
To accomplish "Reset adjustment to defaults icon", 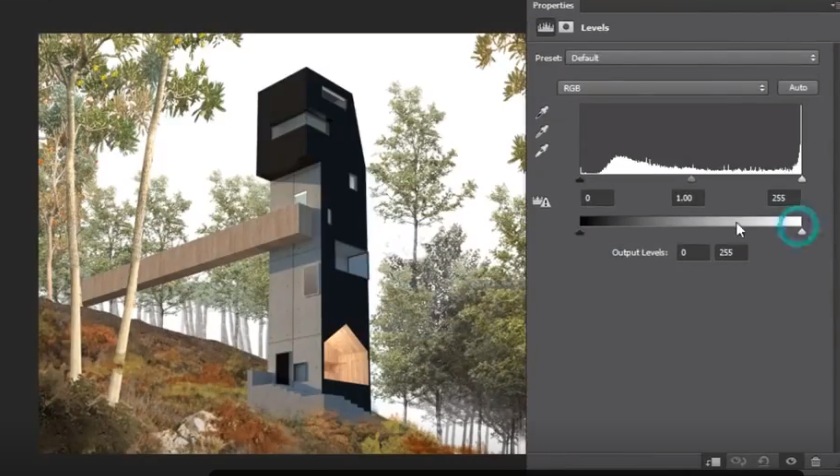I will coord(764,461).
